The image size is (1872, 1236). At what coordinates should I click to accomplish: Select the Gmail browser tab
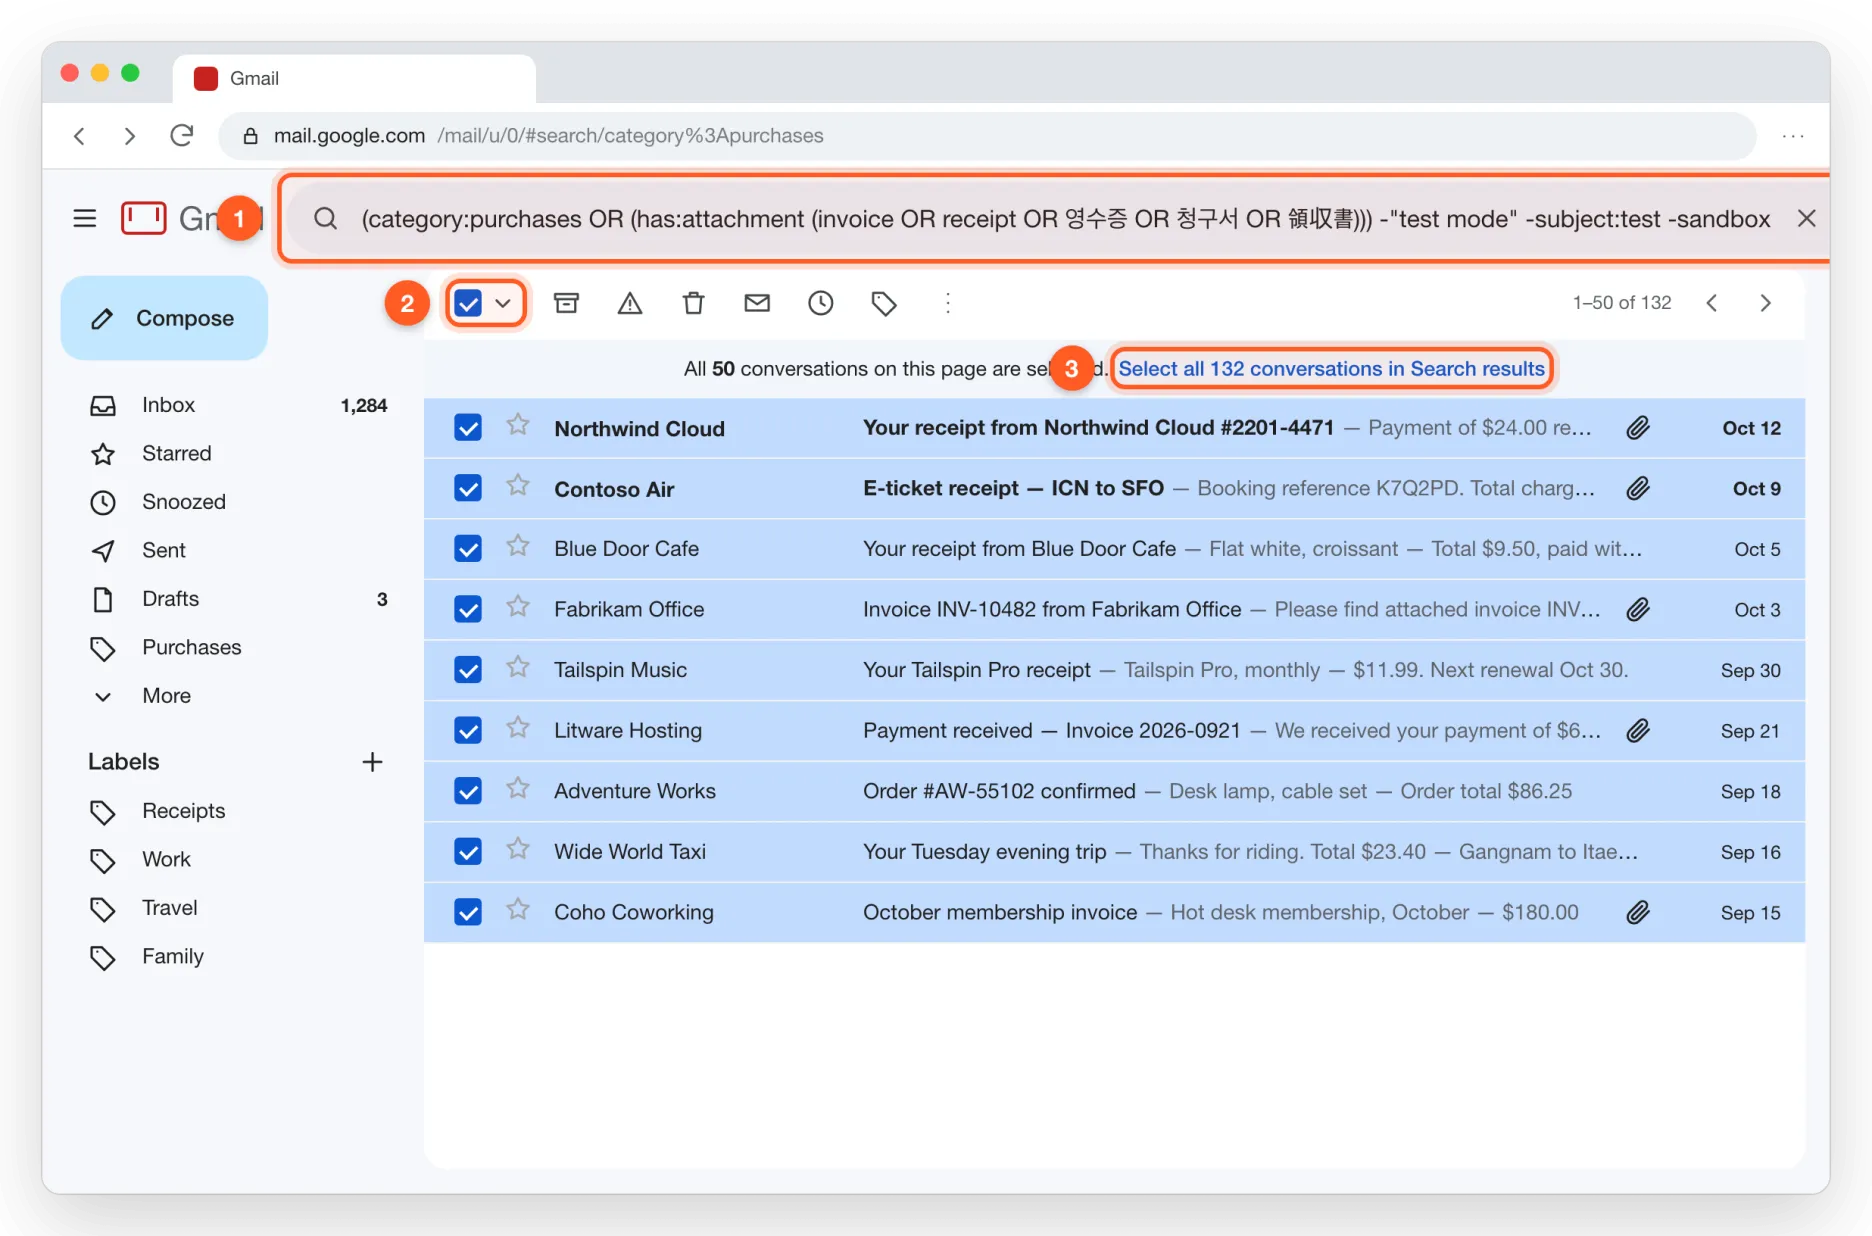[354, 78]
